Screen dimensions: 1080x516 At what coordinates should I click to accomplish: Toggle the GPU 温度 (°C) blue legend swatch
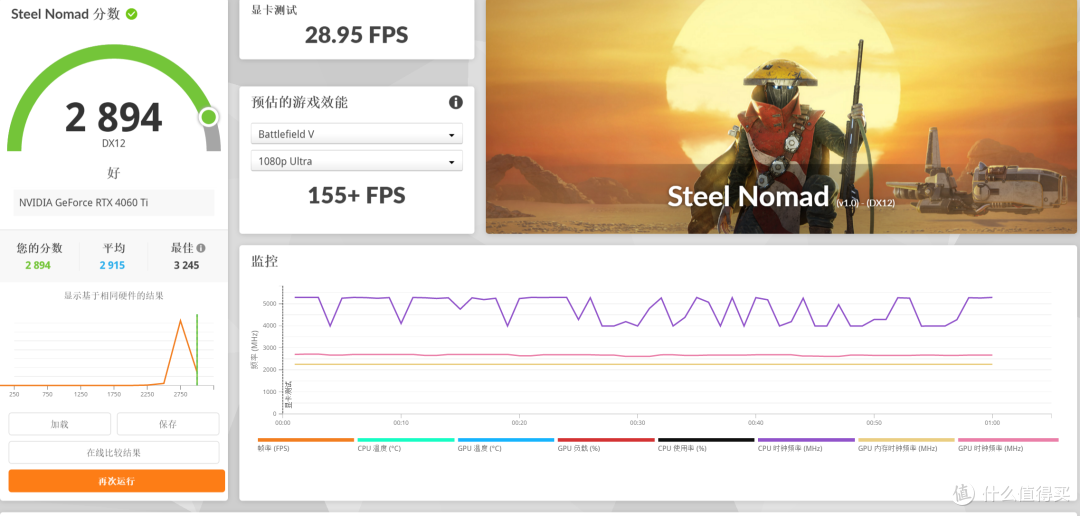[x=506, y=440]
